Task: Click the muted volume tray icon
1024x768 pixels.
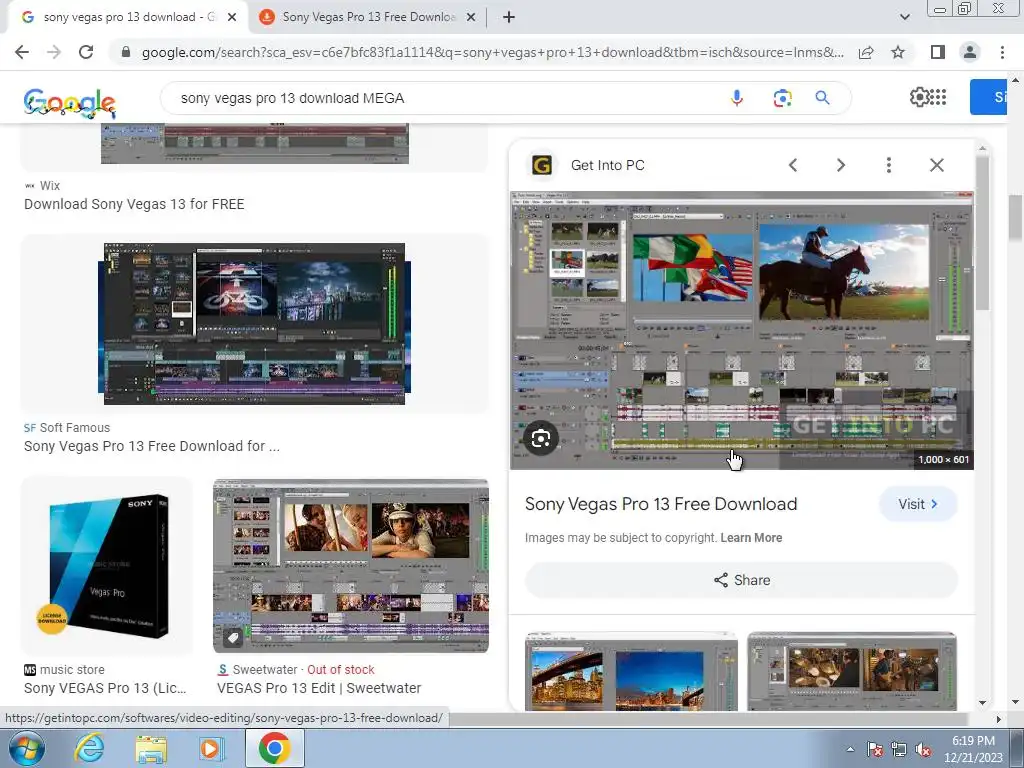Action: [x=923, y=750]
